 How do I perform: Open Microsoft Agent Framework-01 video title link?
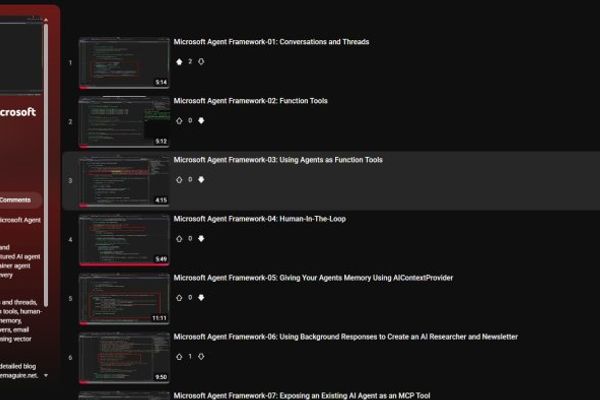[271, 42]
